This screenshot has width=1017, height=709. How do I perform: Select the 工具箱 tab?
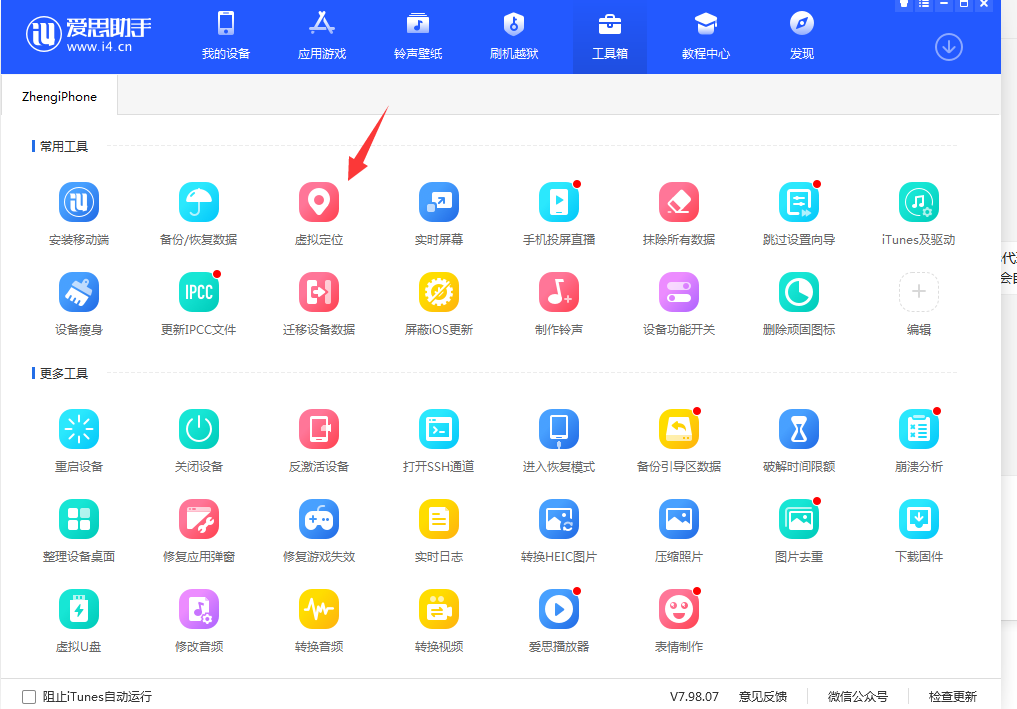pyautogui.click(x=610, y=36)
